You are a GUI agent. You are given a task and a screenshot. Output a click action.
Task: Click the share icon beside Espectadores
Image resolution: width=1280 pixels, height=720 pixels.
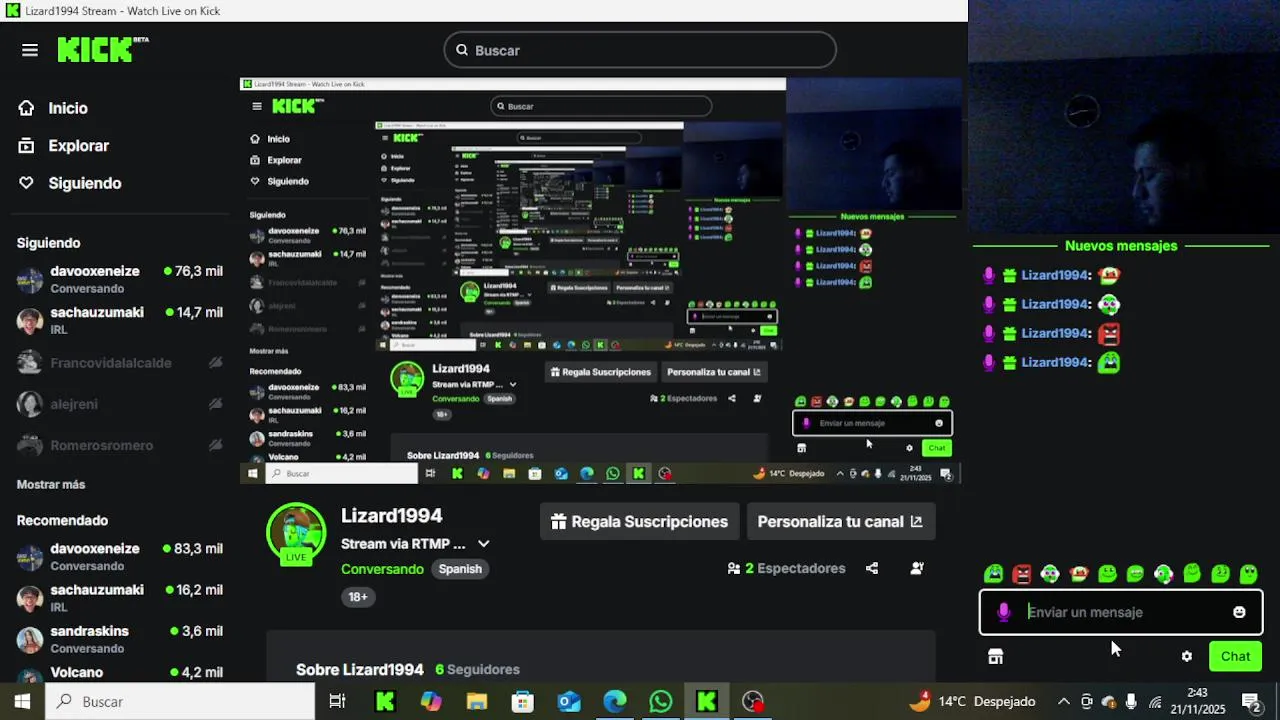click(x=872, y=568)
